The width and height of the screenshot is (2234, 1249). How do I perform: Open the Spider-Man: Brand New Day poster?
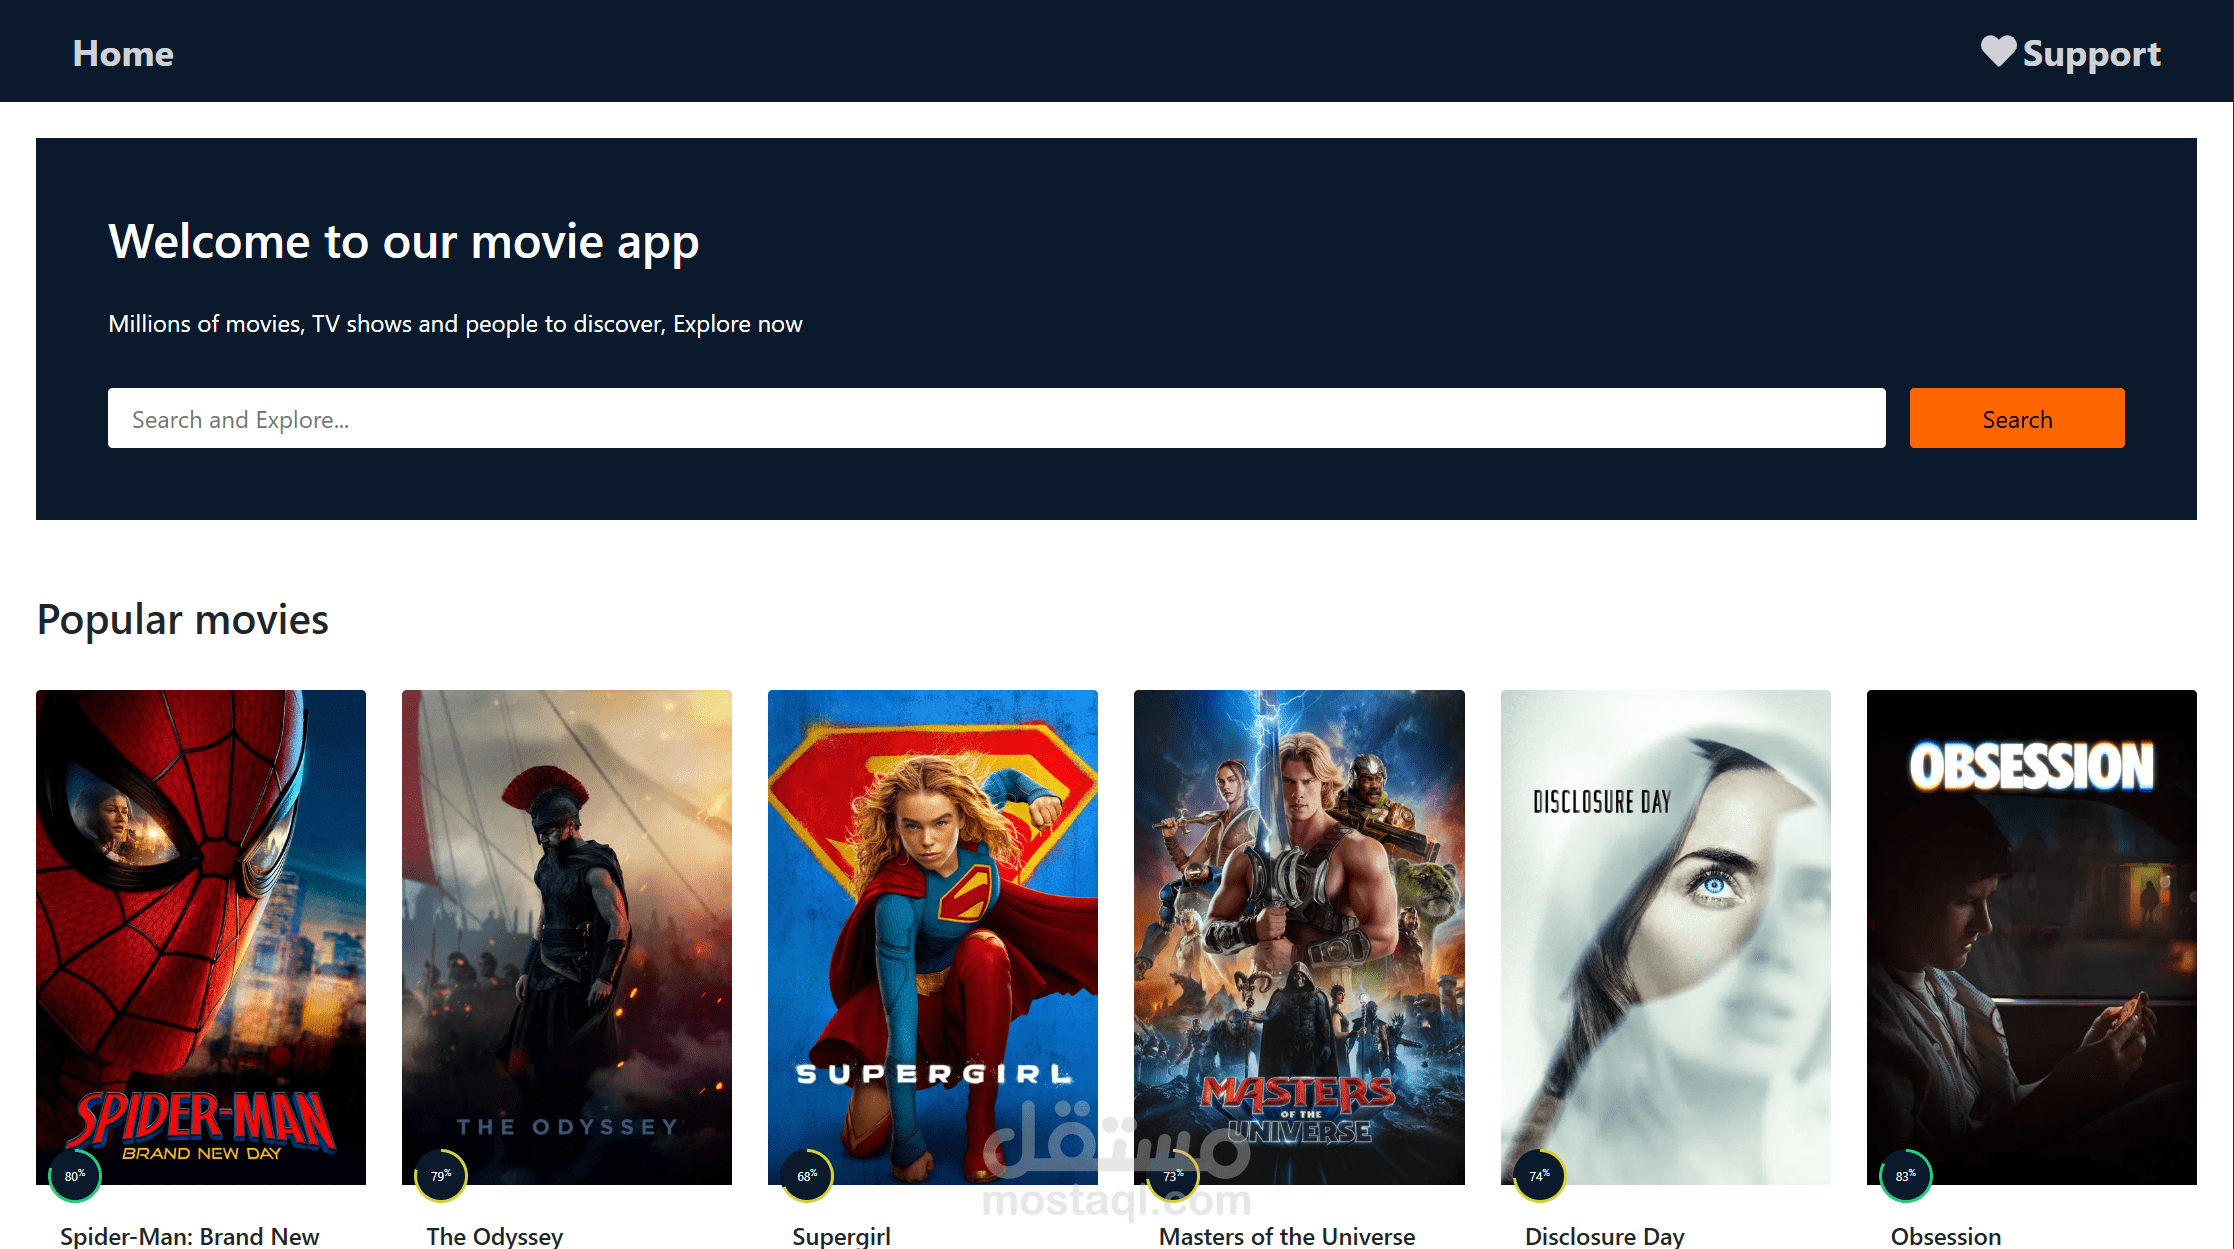[201, 937]
